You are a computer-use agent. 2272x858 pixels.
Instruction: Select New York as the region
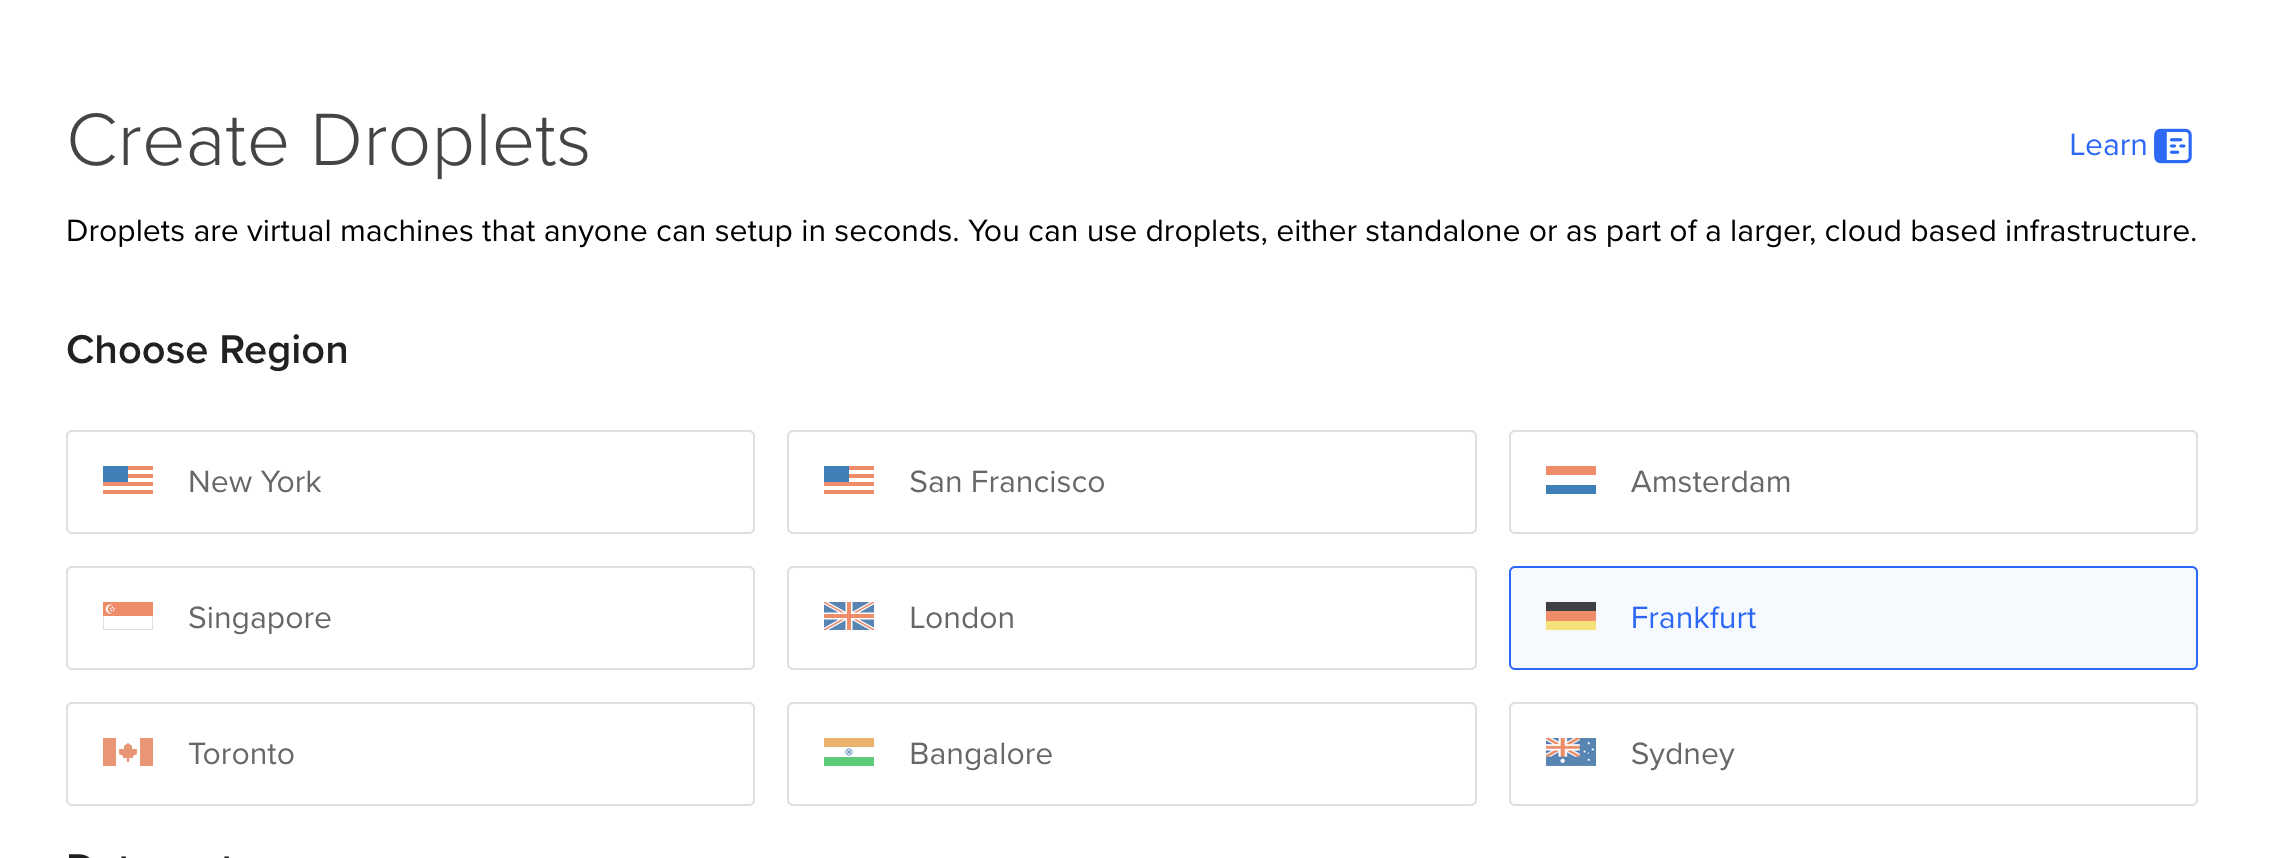(410, 482)
